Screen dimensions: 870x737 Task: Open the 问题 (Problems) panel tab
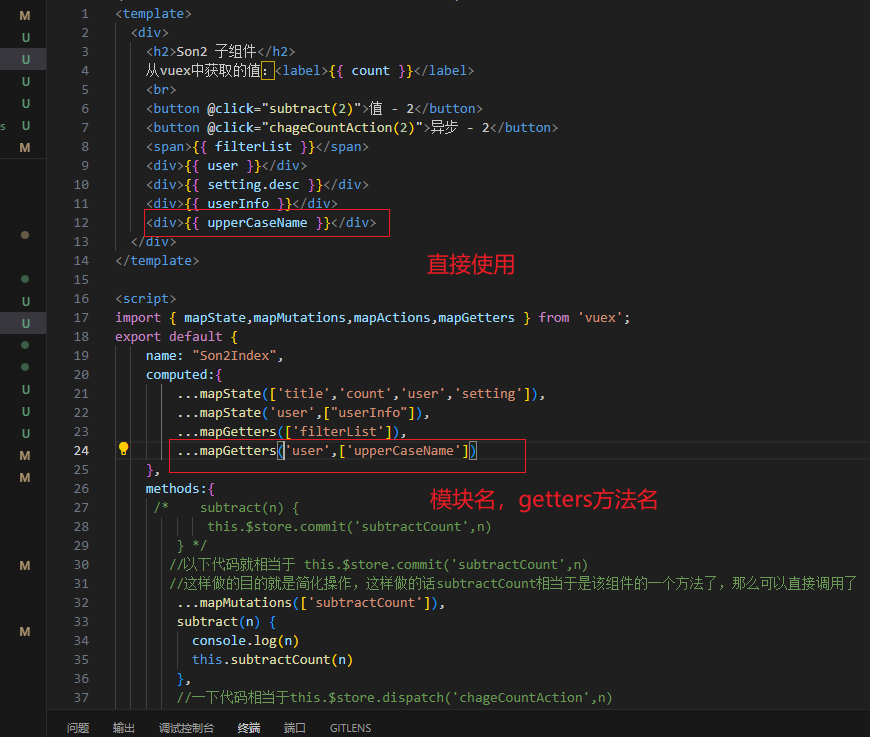[78, 727]
